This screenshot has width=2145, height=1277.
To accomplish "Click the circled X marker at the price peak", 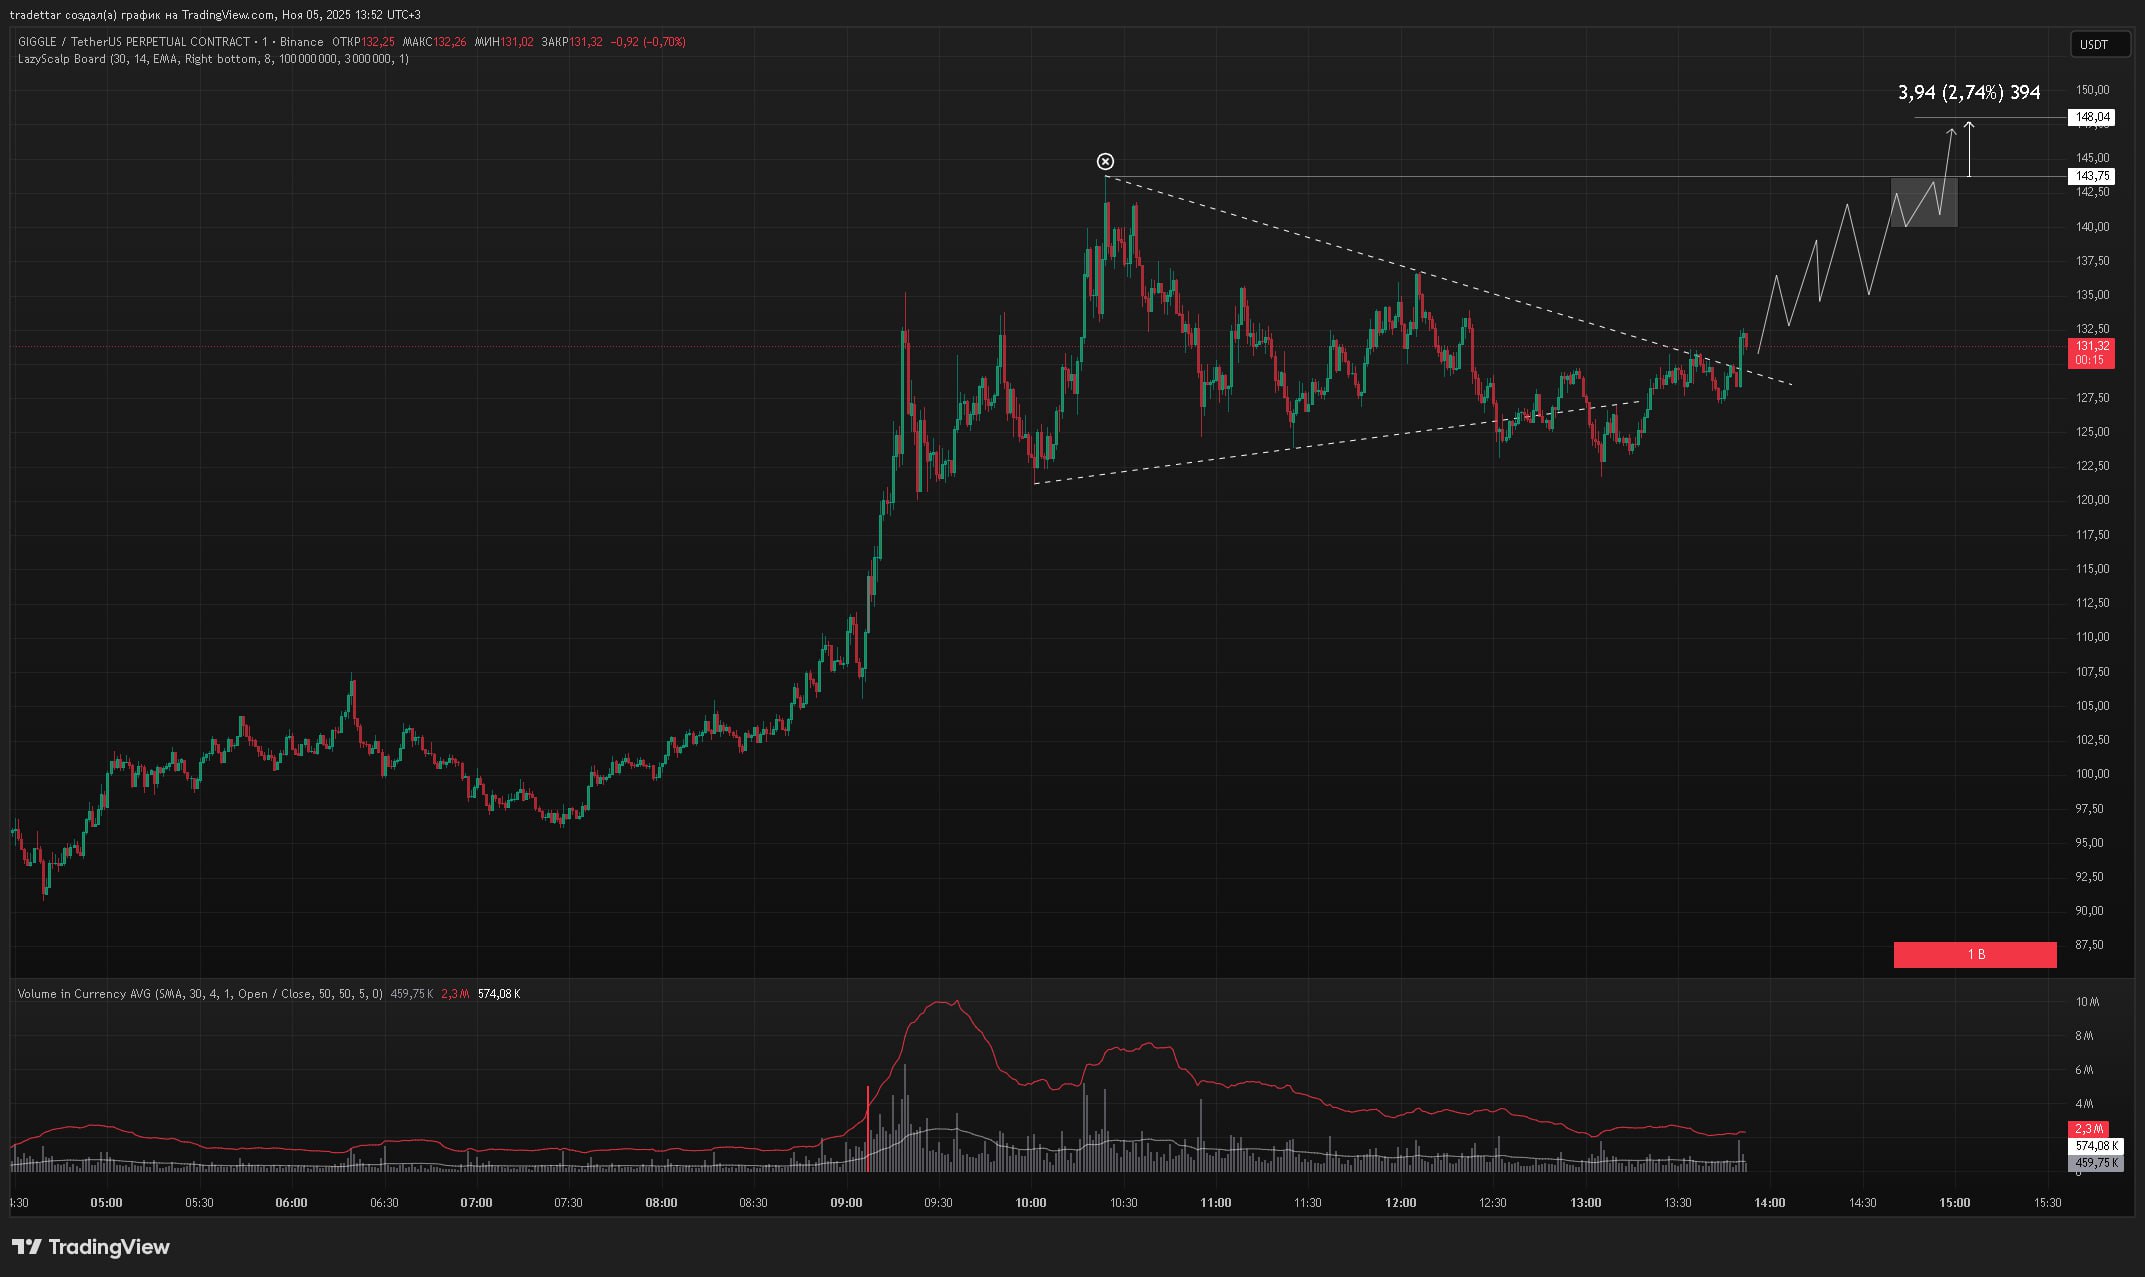I will [x=1105, y=162].
